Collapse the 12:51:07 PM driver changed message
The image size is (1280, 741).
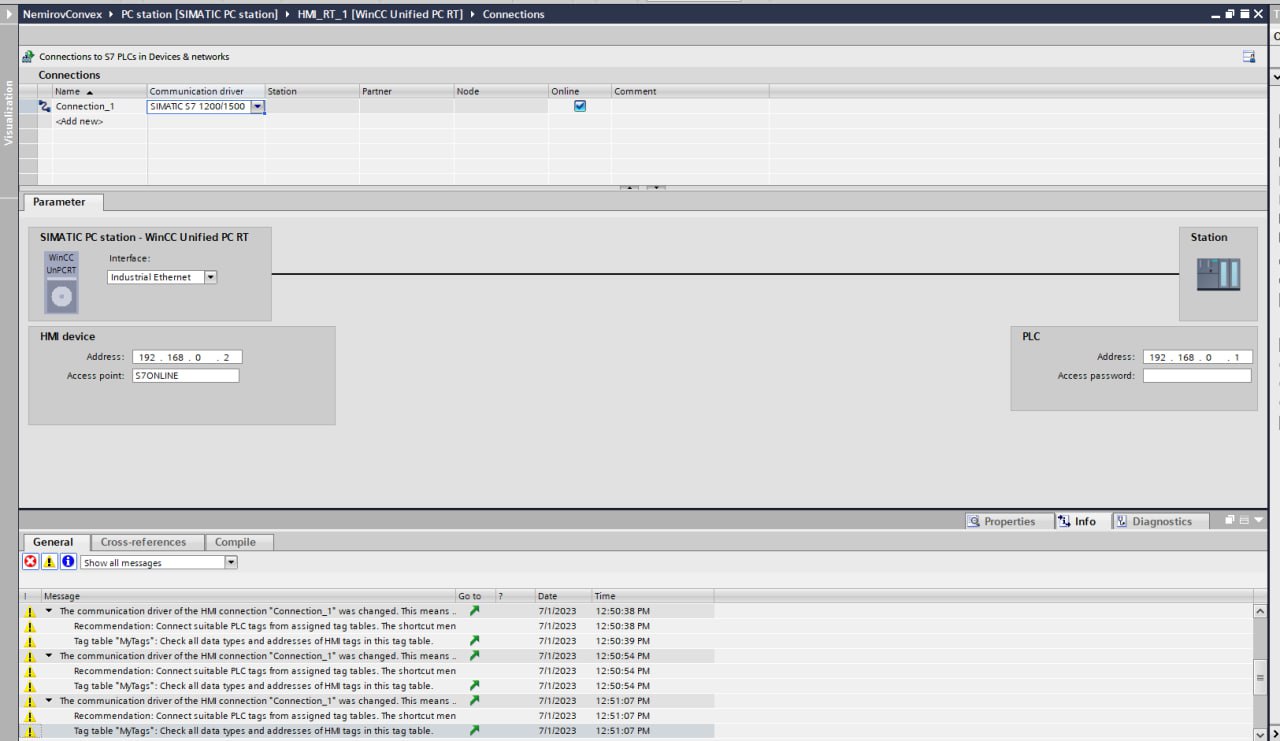pyautogui.click(x=49, y=701)
